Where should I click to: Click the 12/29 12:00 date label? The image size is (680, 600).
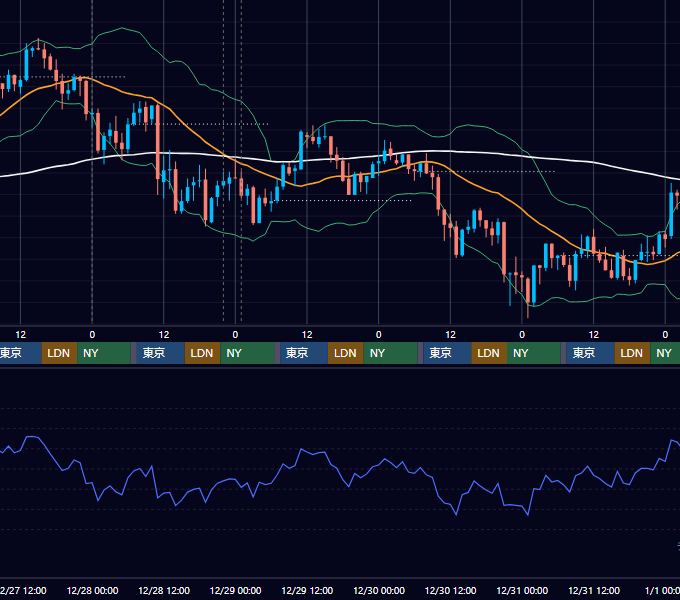[x=307, y=590]
